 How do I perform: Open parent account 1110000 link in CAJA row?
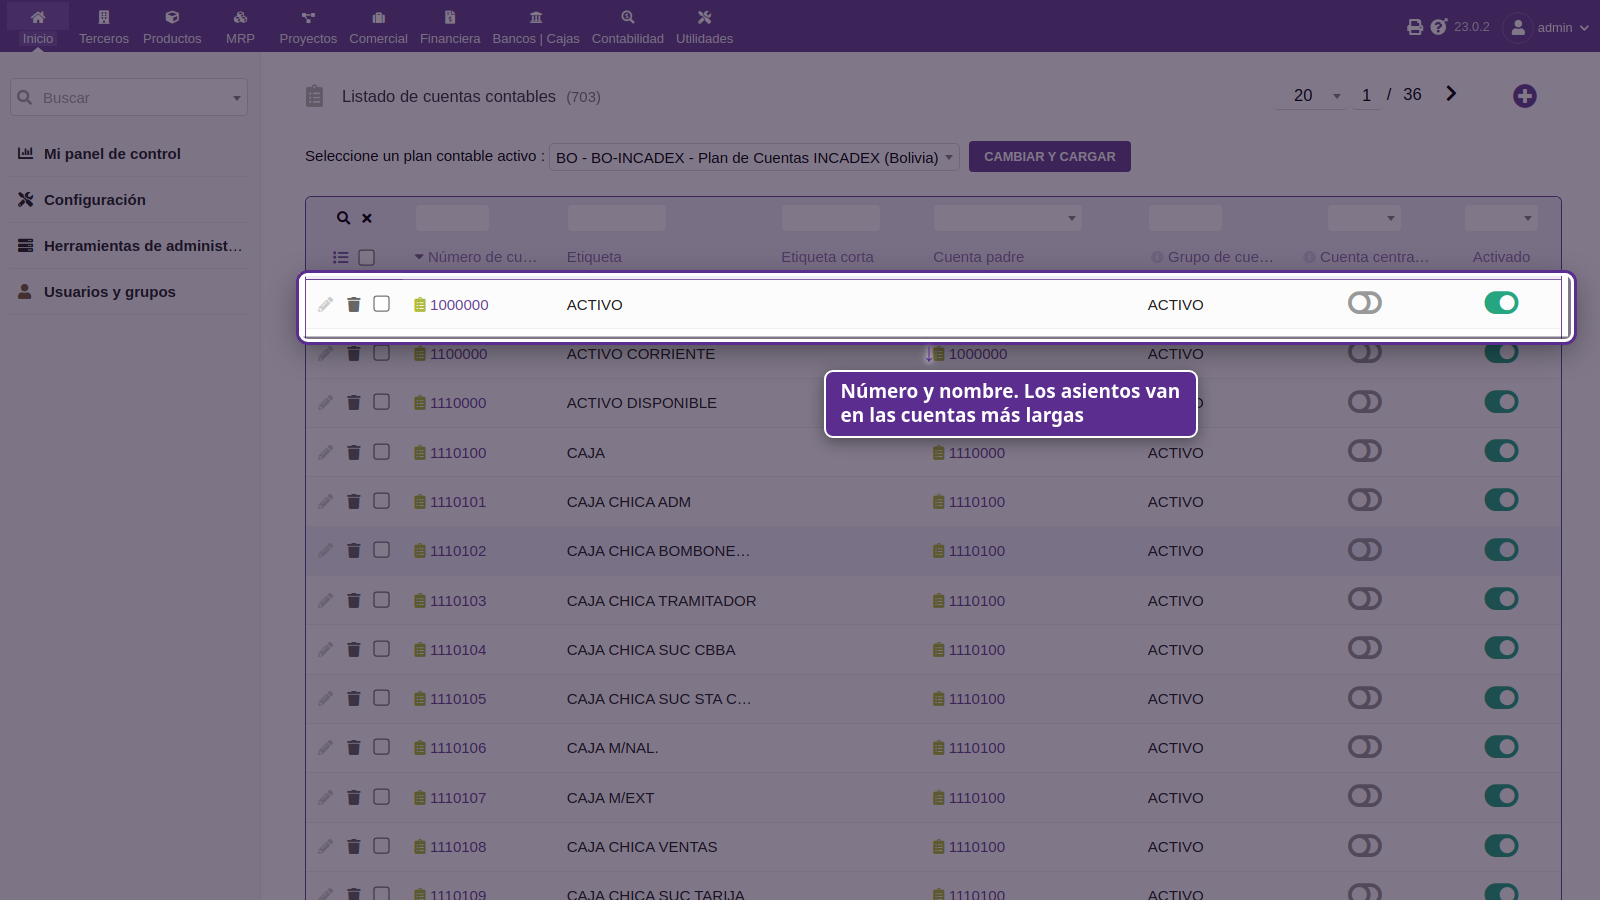(977, 453)
